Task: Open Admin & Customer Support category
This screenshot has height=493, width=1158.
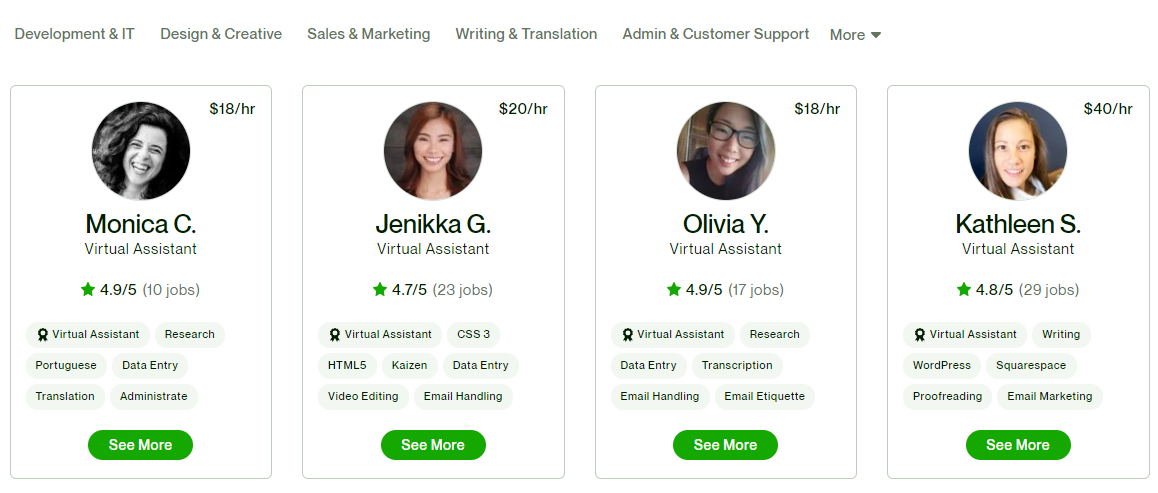Action: coord(716,34)
